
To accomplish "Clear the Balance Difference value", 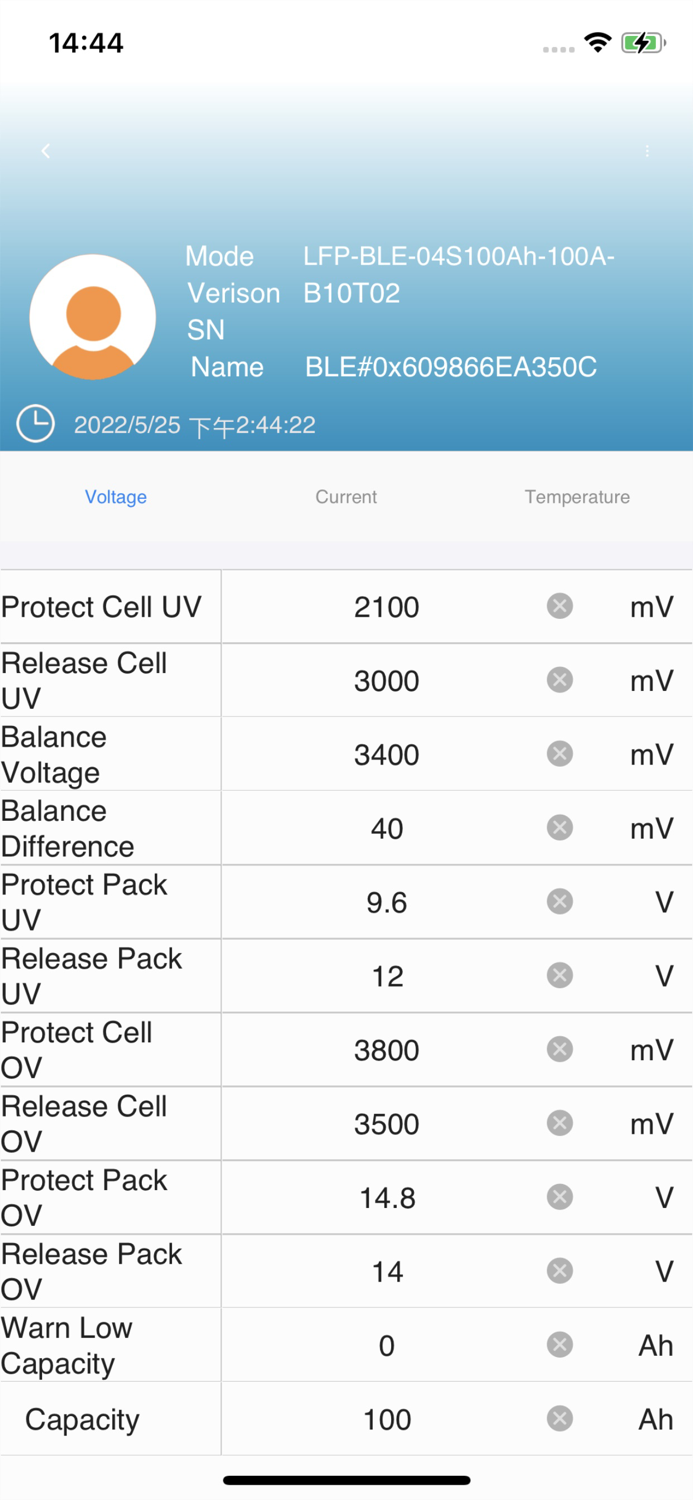I will click(x=559, y=827).
